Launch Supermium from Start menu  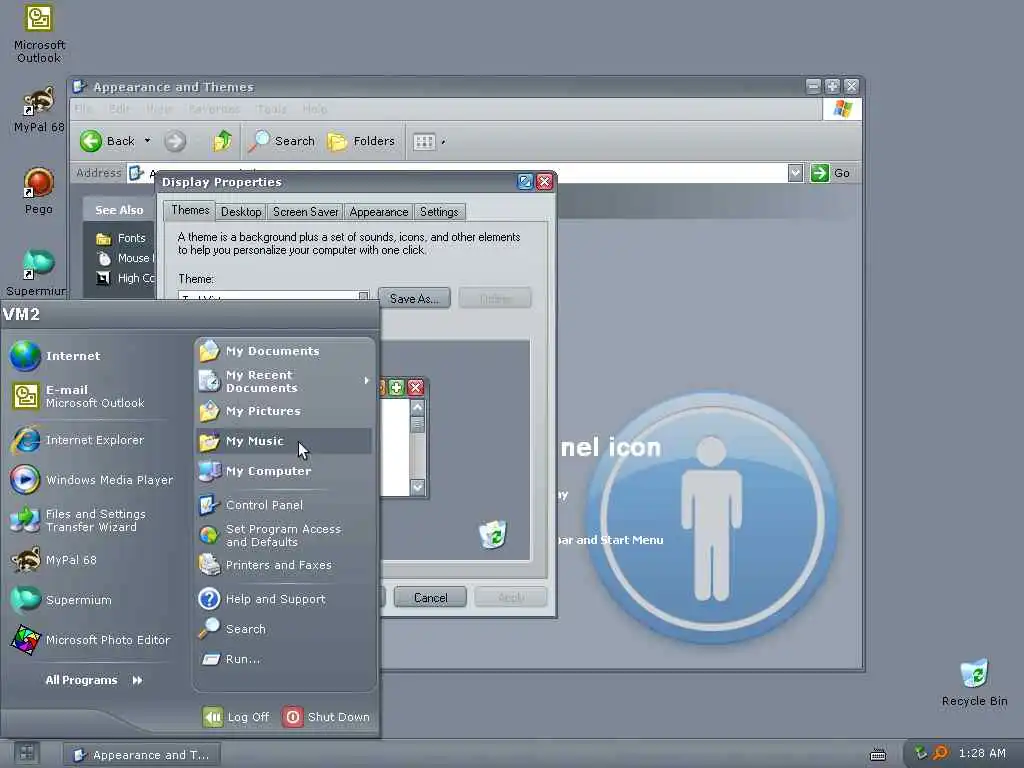61,600
